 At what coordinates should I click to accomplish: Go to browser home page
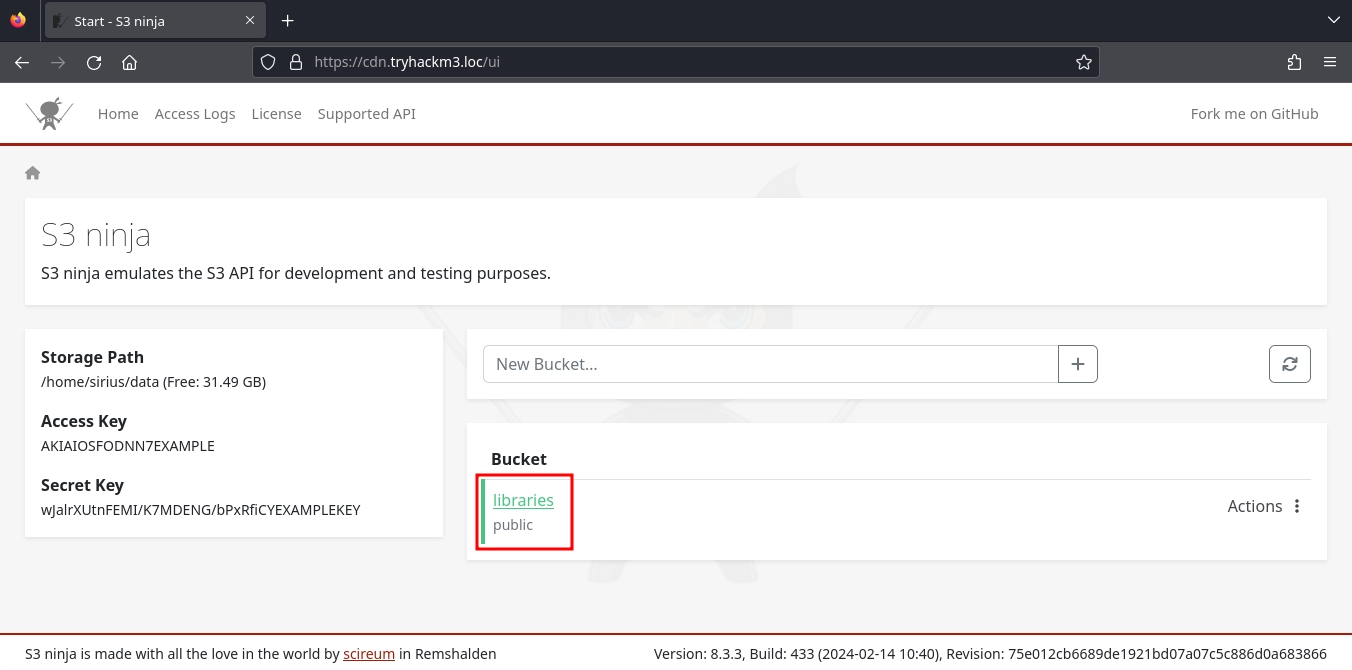tap(129, 62)
